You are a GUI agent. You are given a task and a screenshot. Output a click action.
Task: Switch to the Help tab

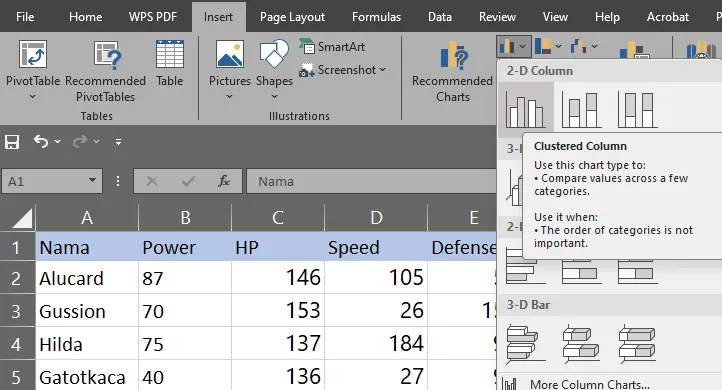[607, 17]
